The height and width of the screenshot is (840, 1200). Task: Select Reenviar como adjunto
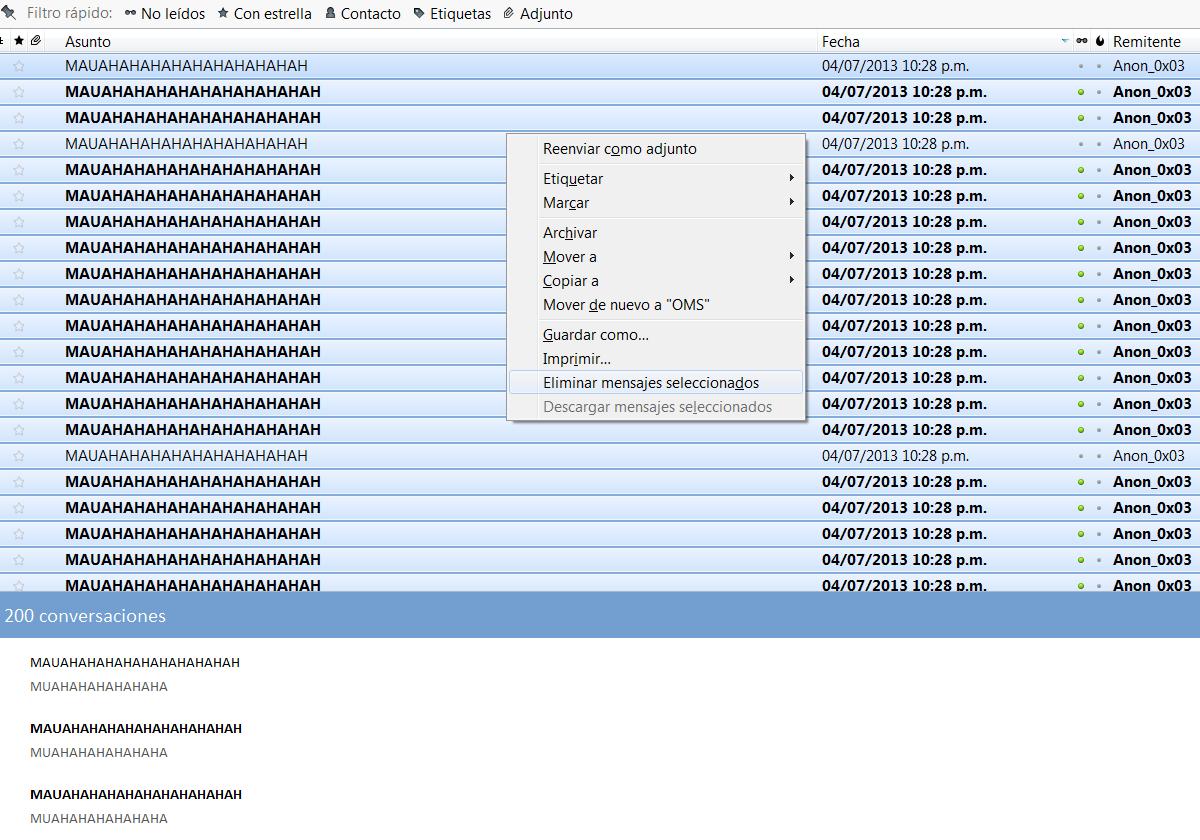[620, 149]
